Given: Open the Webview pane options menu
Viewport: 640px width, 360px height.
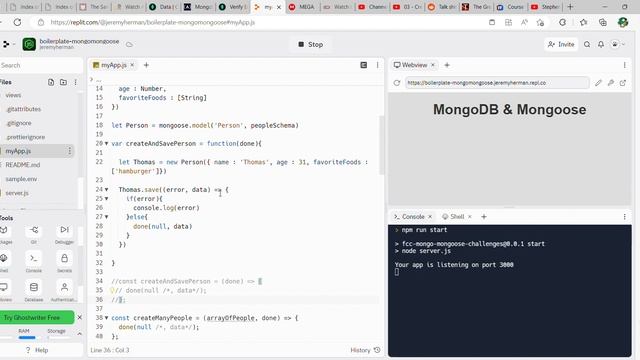Looking at the screenshot, I should [624, 65].
